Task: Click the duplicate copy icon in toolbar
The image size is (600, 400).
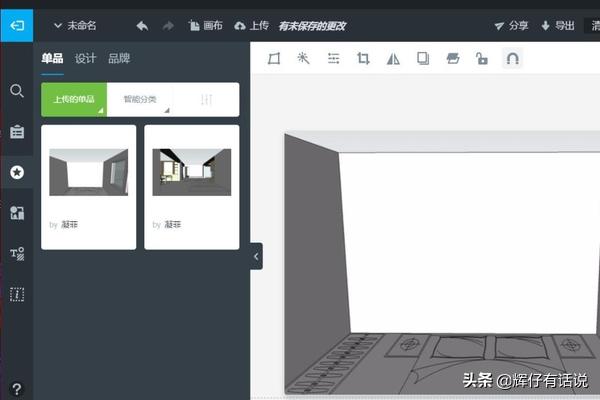Action: pyautogui.click(x=423, y=59)
